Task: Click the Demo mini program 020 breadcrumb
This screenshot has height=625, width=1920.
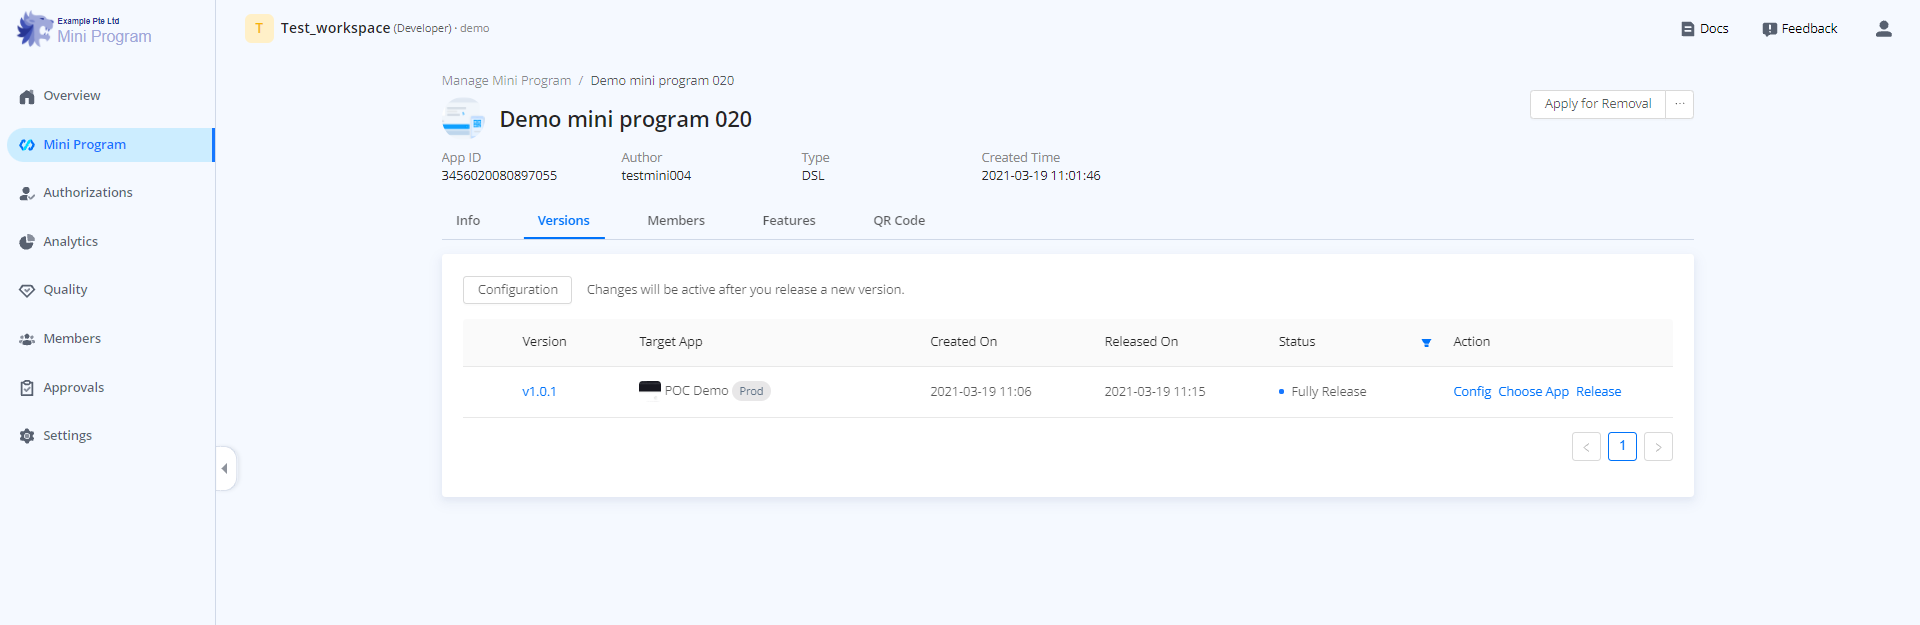Action: click(x=662, y=81)
